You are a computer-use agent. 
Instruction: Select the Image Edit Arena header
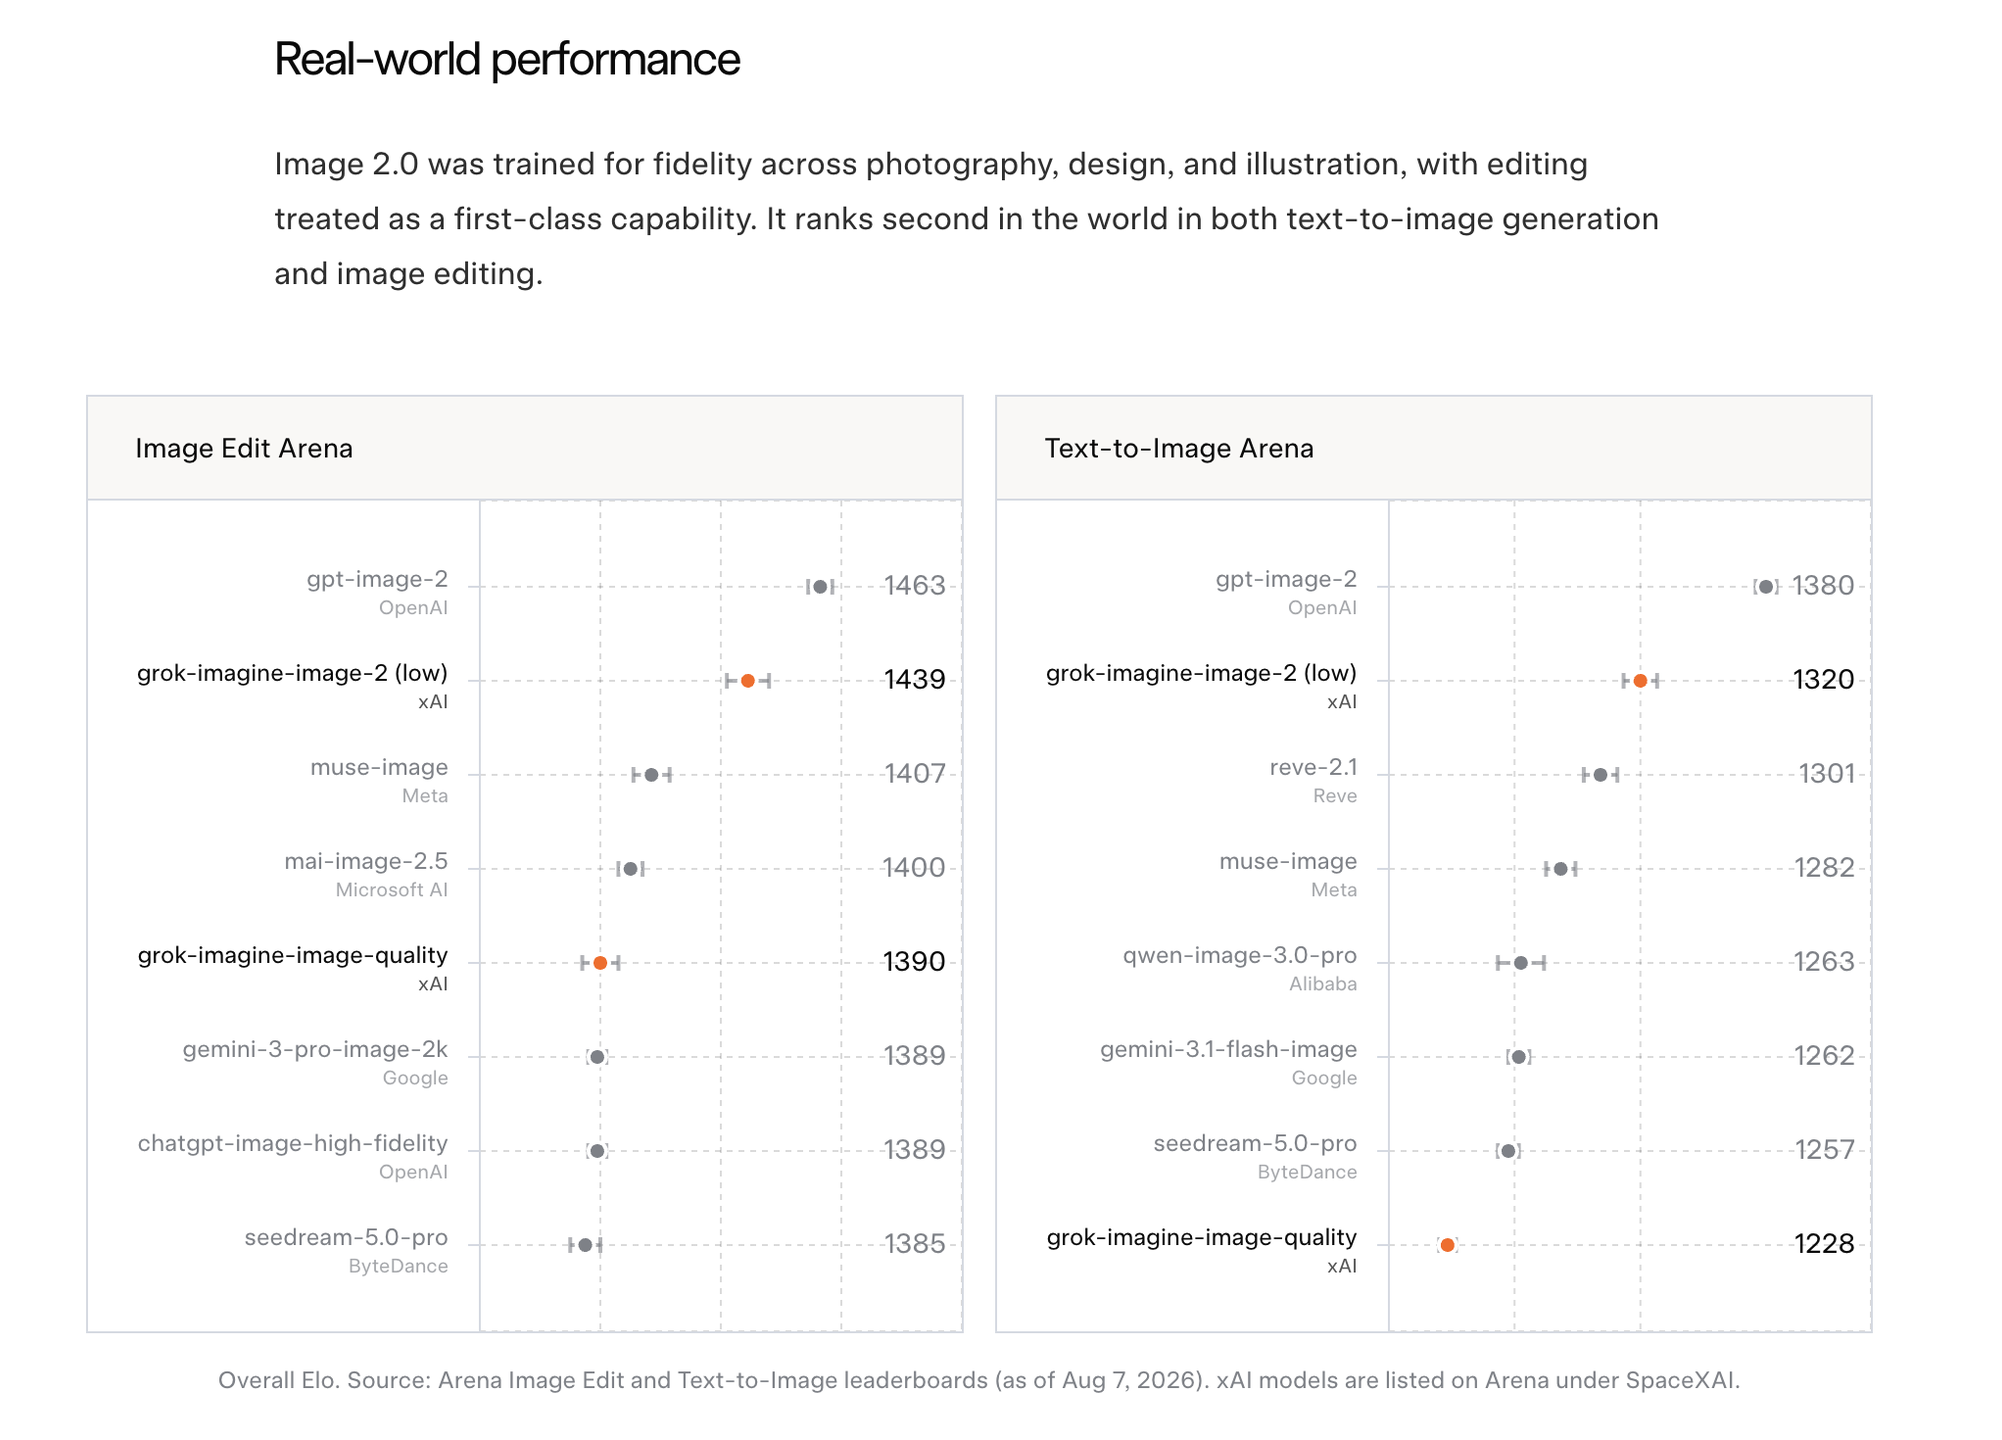click(244, 448)
